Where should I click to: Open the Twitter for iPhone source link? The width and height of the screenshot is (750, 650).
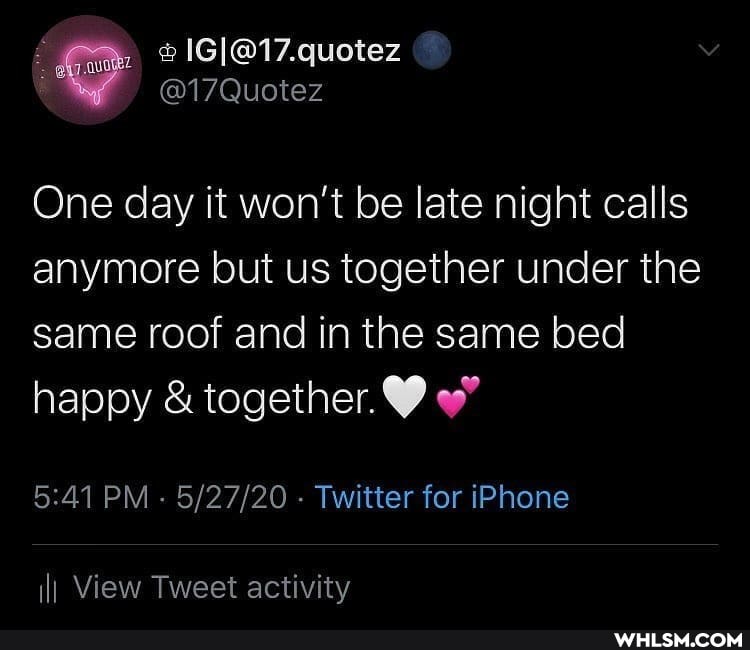(442, 497)
